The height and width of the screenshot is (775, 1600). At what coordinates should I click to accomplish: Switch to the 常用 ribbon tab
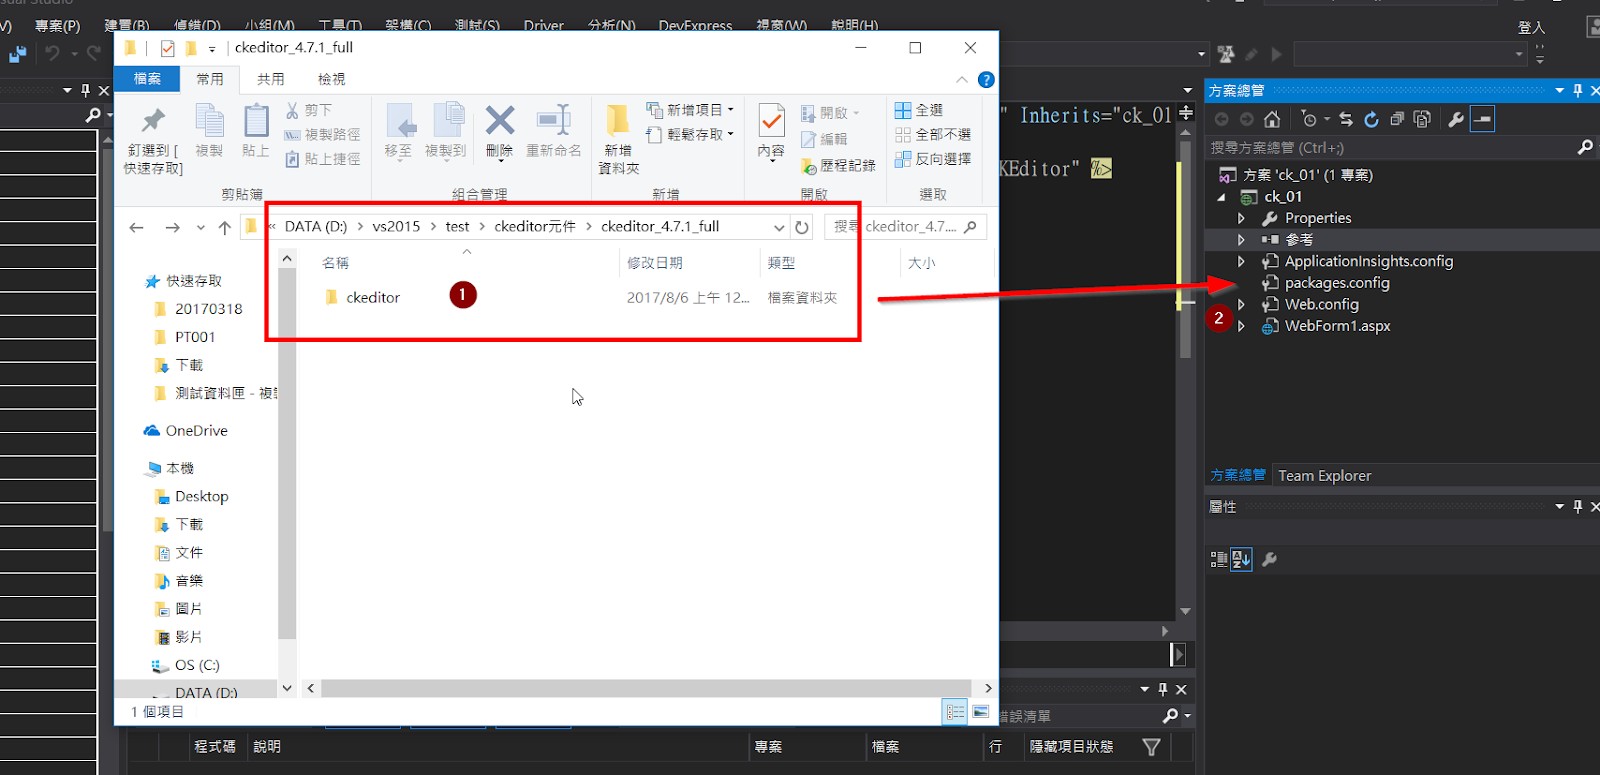210,79
